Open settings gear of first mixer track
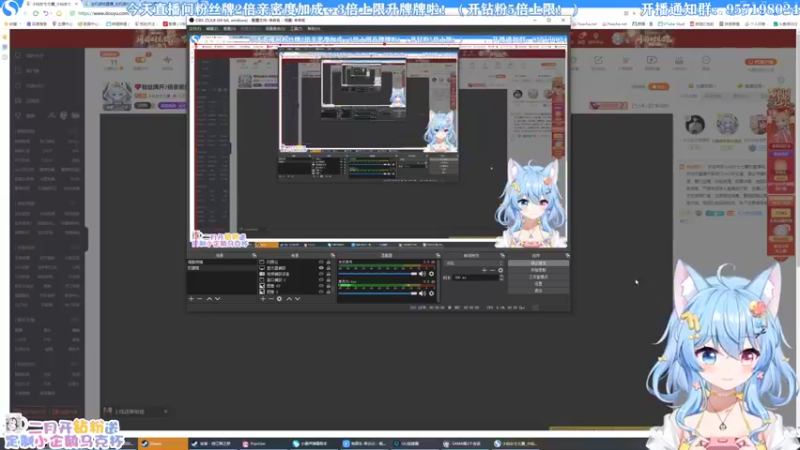The height and width of the screenshot is (450, 800). click(x=432, y=274)
